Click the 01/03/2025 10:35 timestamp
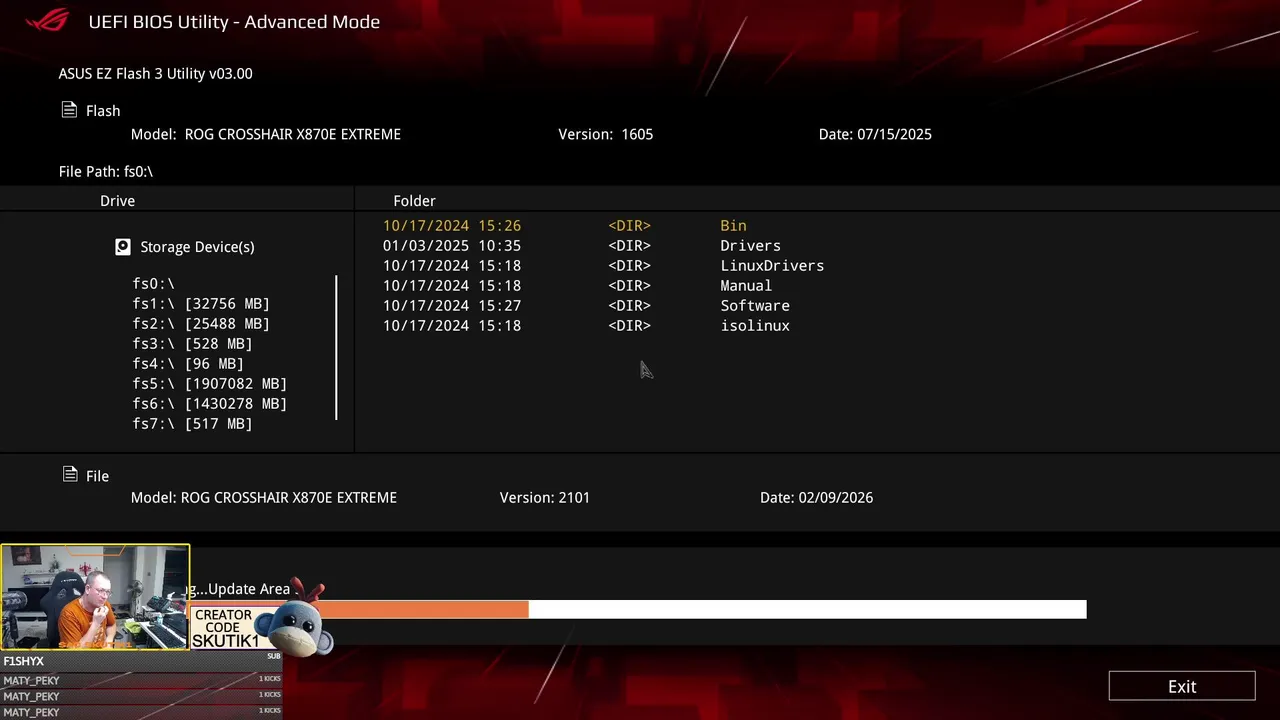1280x720 pixels. [x=452, y=246]
